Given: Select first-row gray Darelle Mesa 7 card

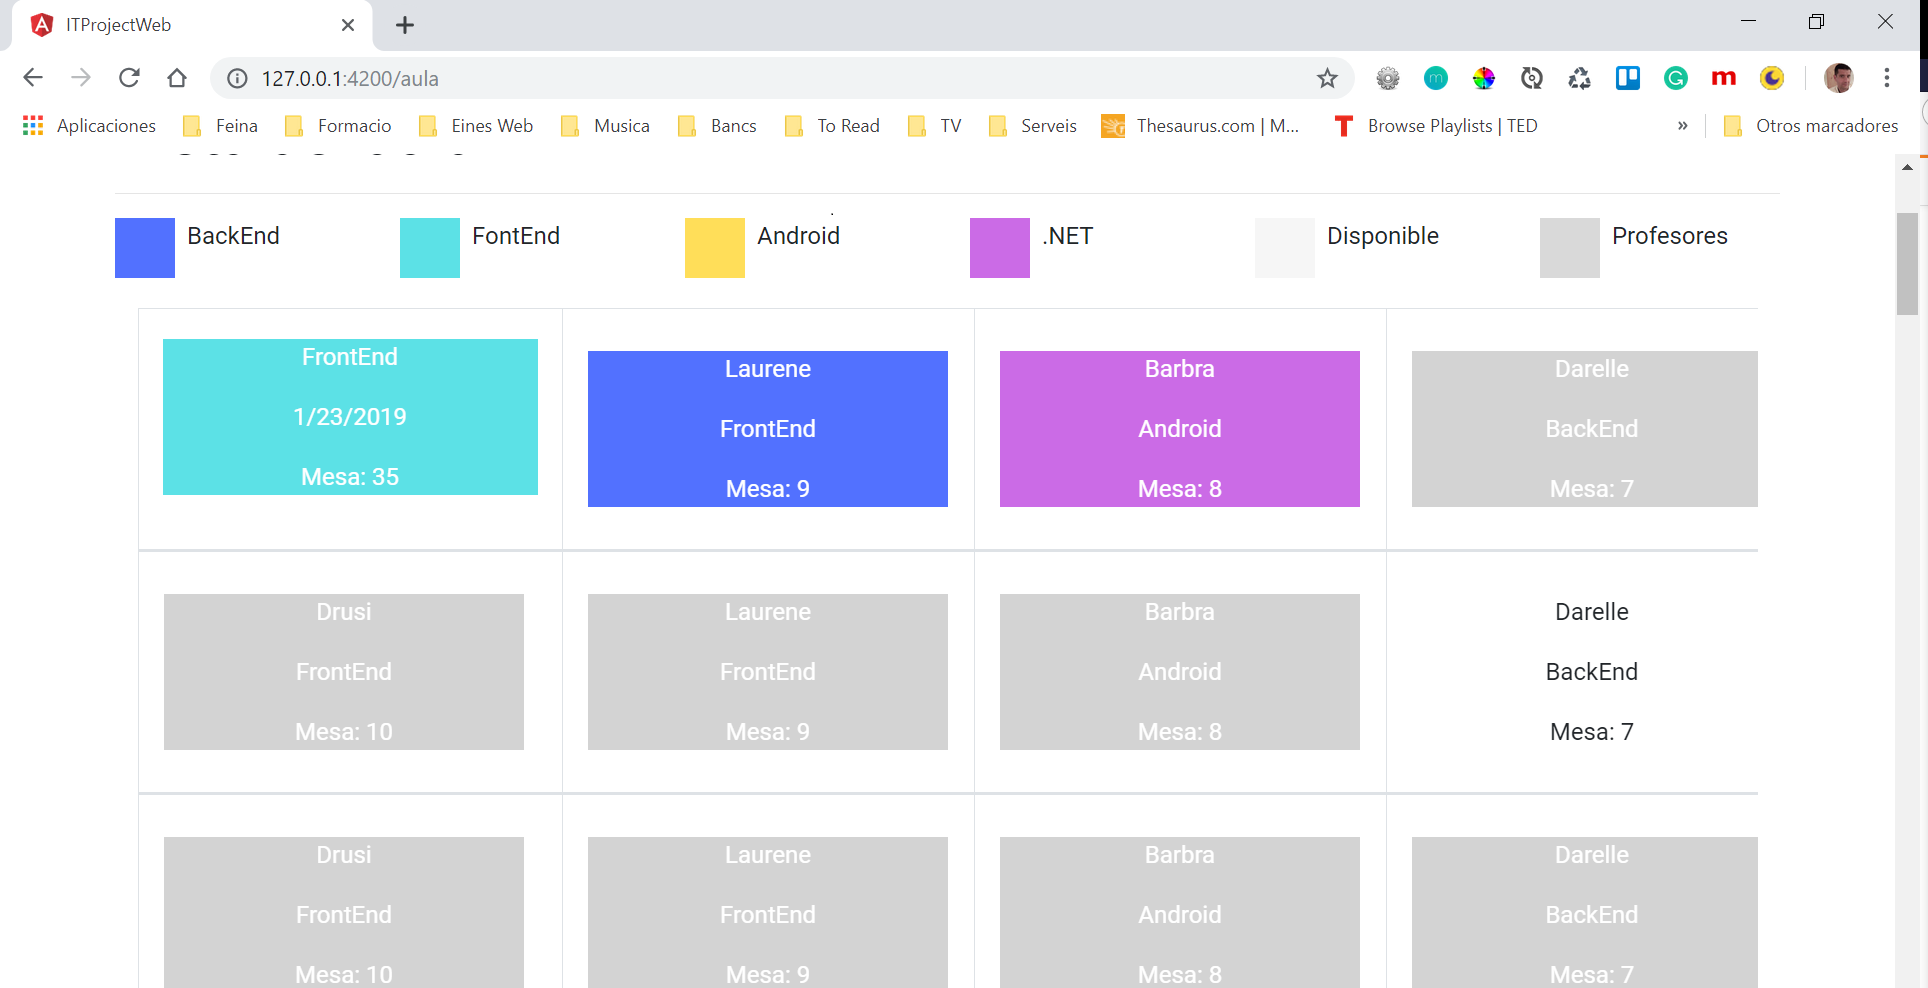Looking at the screenshot, I should point(1585,429).
